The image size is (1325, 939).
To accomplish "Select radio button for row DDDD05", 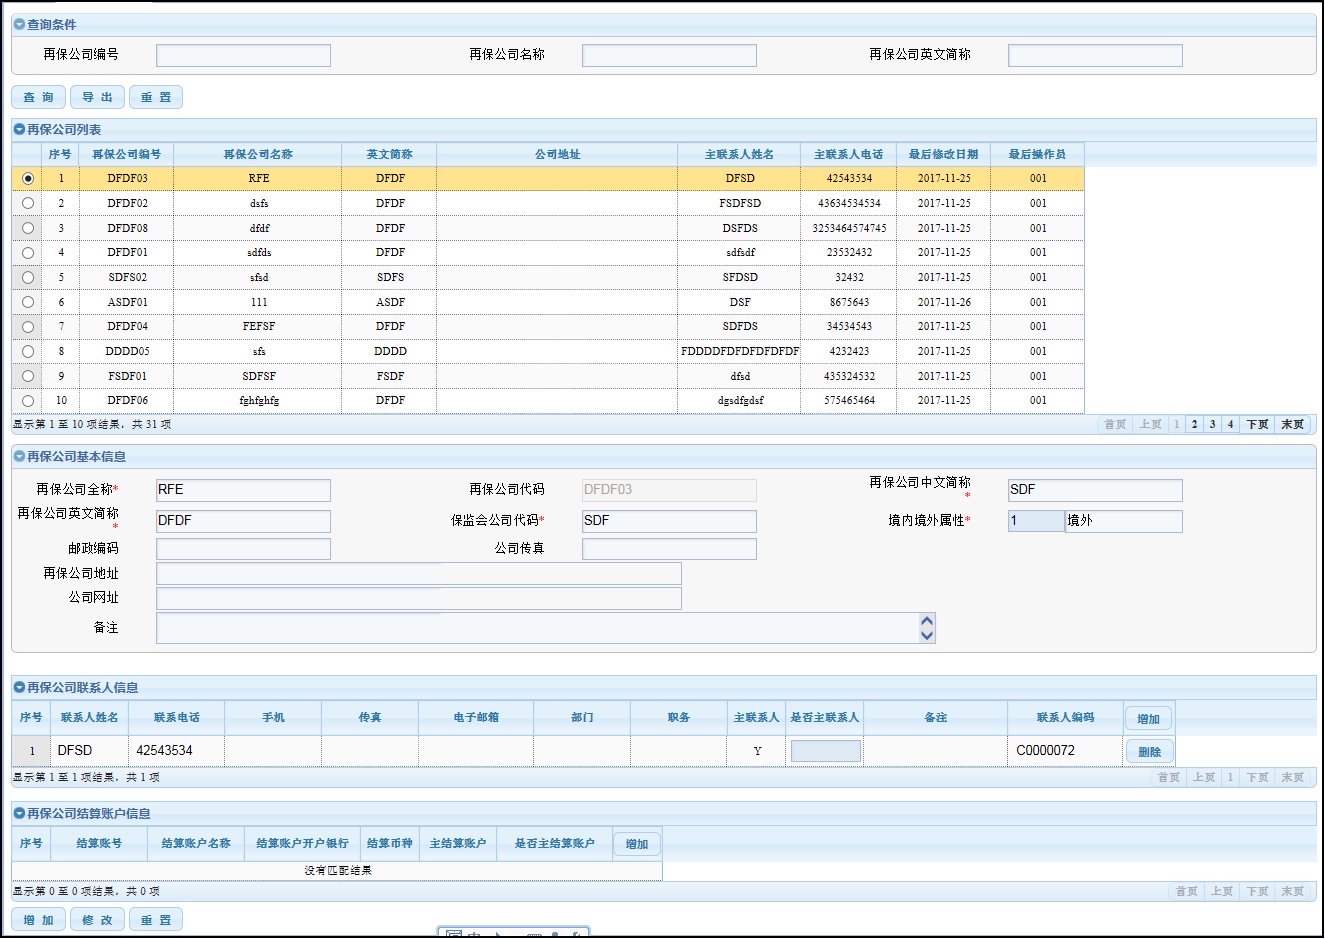I will pyautogui.click(x=28, y=351).
